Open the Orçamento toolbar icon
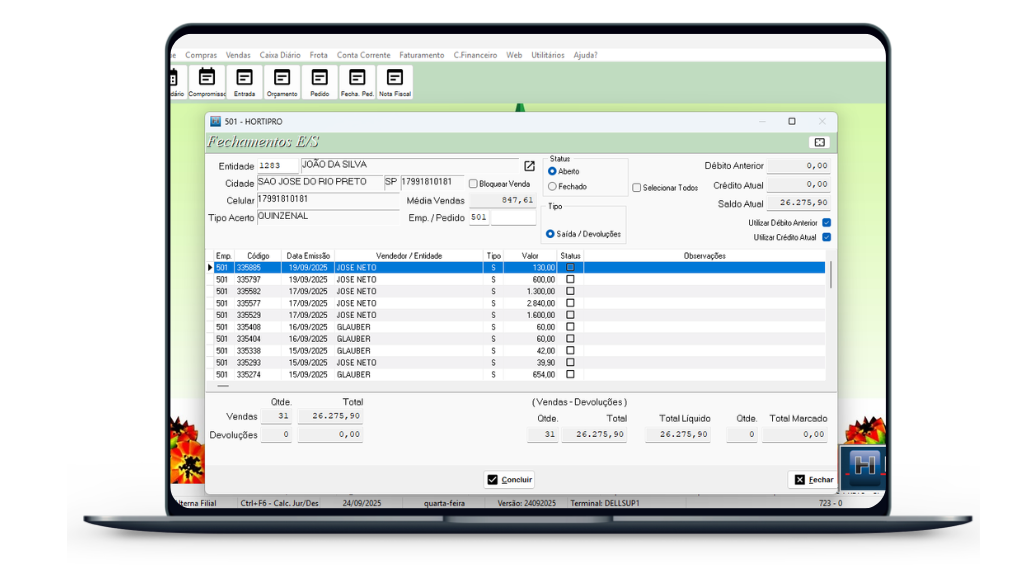This screenshot has width=1030, height=565. pos(282,81)
